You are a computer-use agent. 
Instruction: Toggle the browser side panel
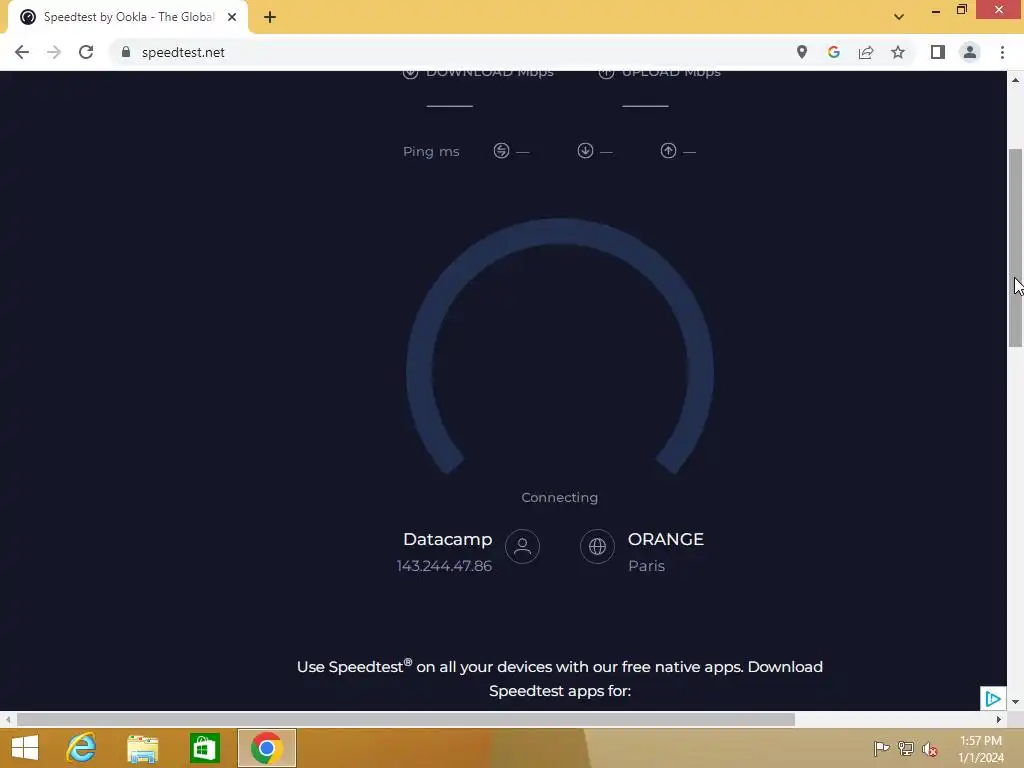938,52
